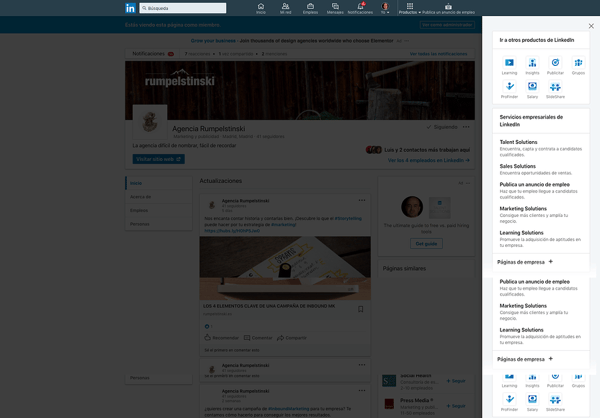Screen dimensions: 600x418
Task: Click the #marketing hashtag link
Action: click(x=283, y=225)
